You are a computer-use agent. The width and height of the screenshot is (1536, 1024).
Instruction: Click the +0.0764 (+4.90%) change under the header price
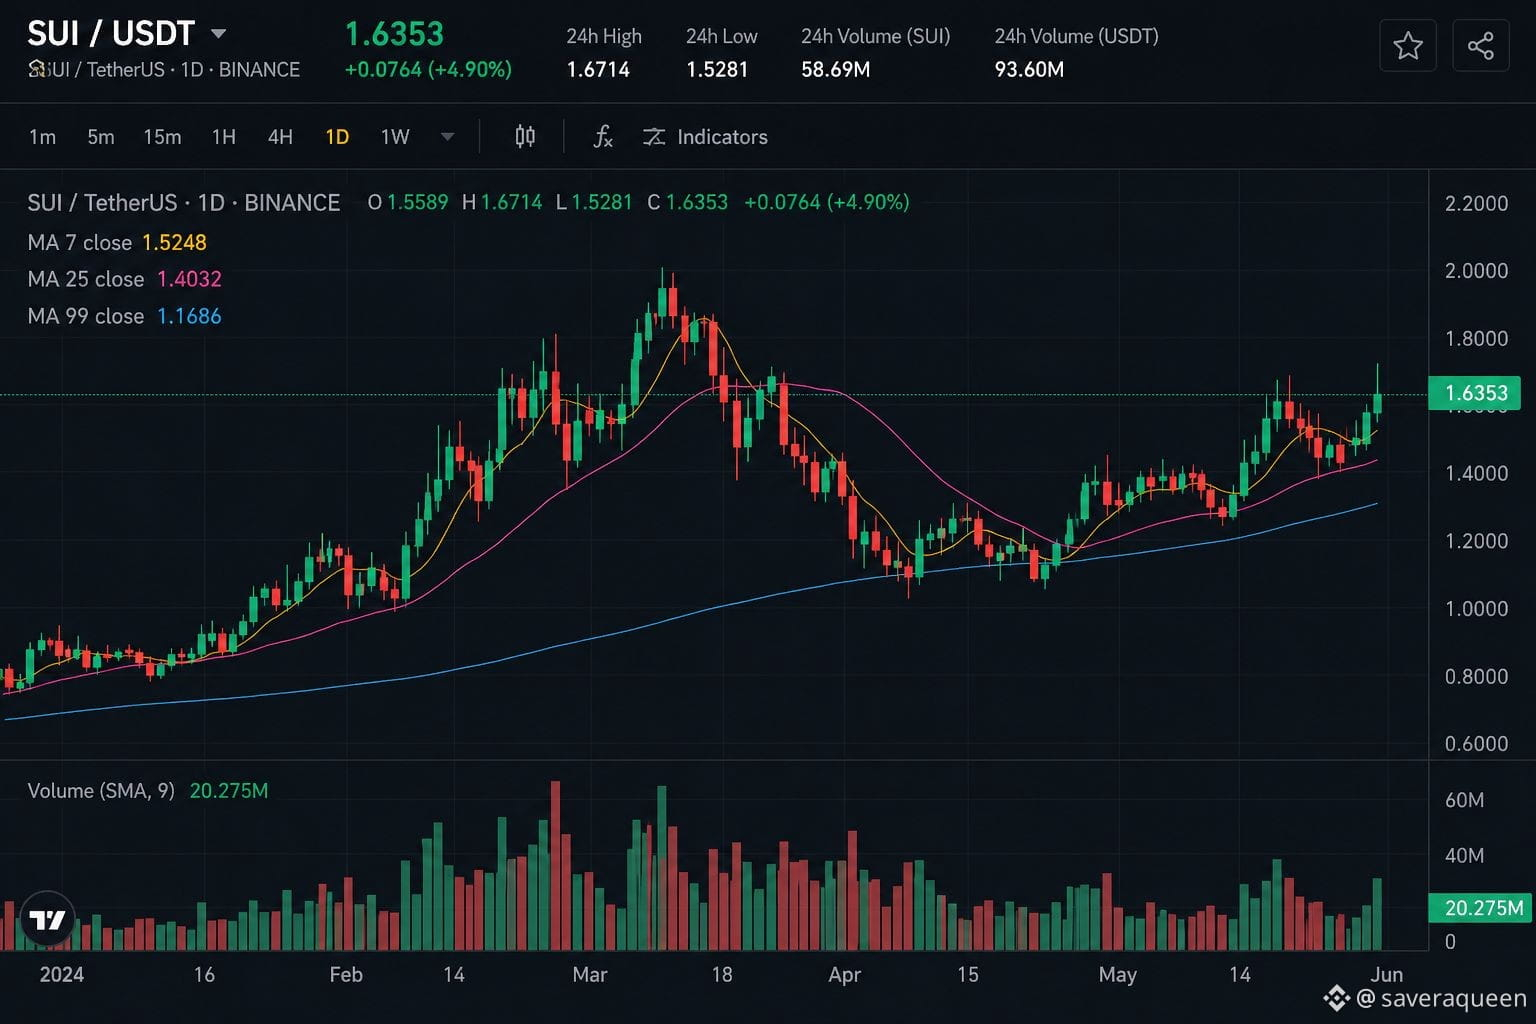pos(428,70)
